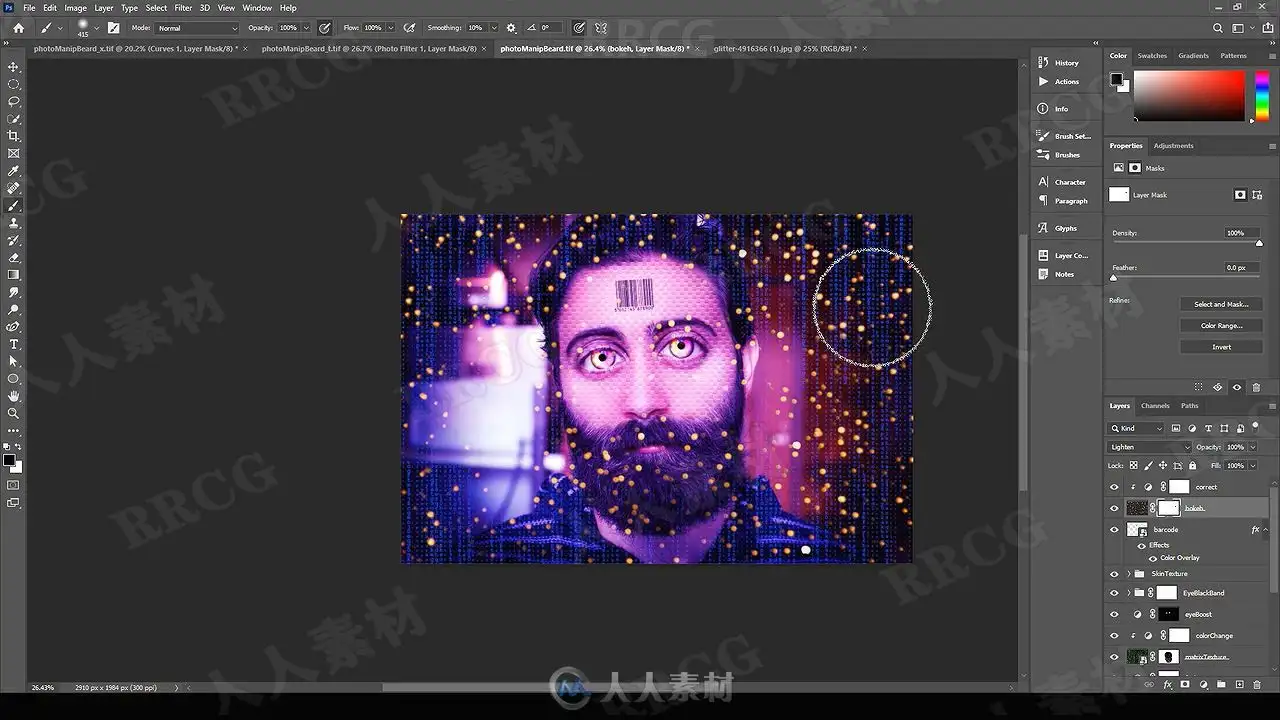1280x720 pixels.
Task: Click the Invert button
Action: (1221, 347)
